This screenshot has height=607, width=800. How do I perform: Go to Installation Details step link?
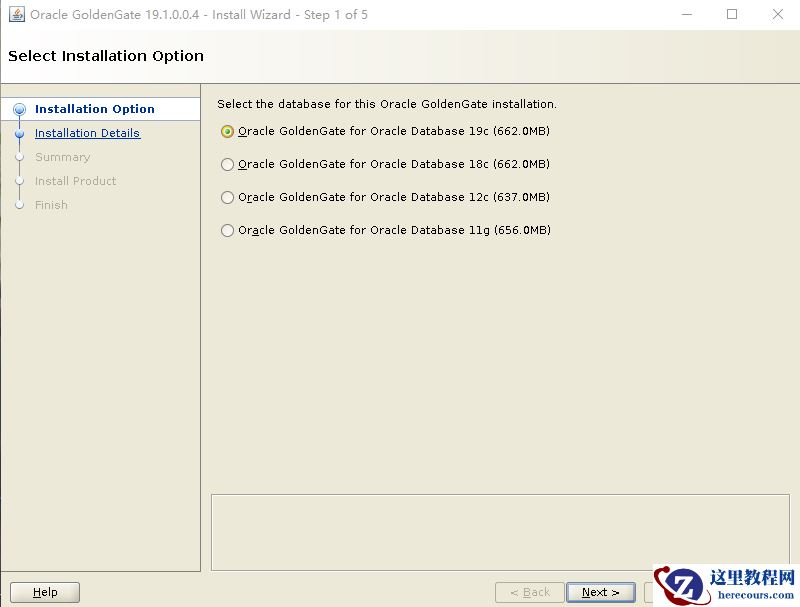87,133
